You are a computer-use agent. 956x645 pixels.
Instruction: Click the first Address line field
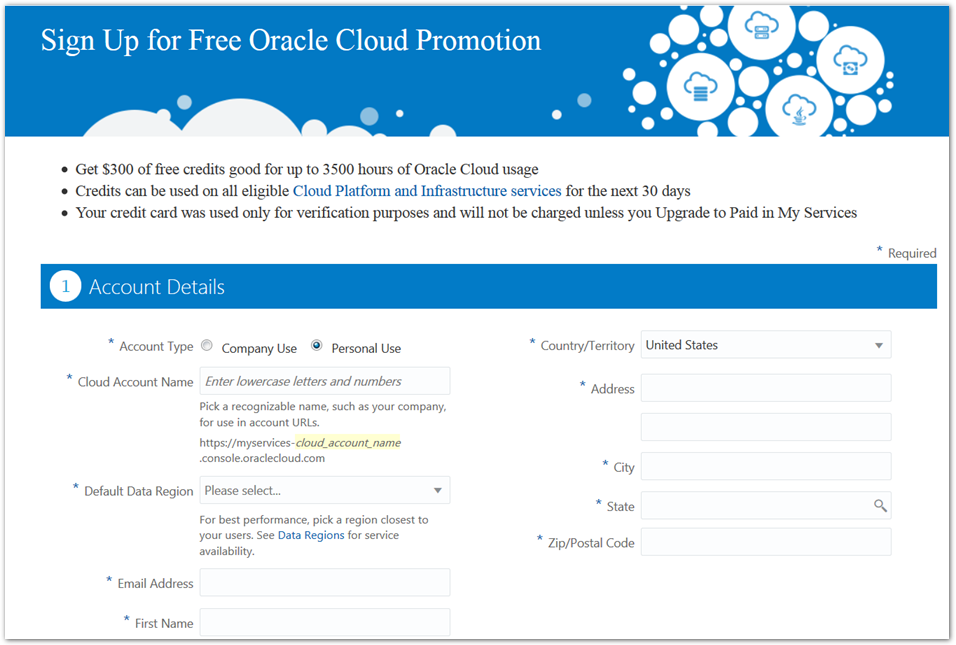click(x=765, y=388)
